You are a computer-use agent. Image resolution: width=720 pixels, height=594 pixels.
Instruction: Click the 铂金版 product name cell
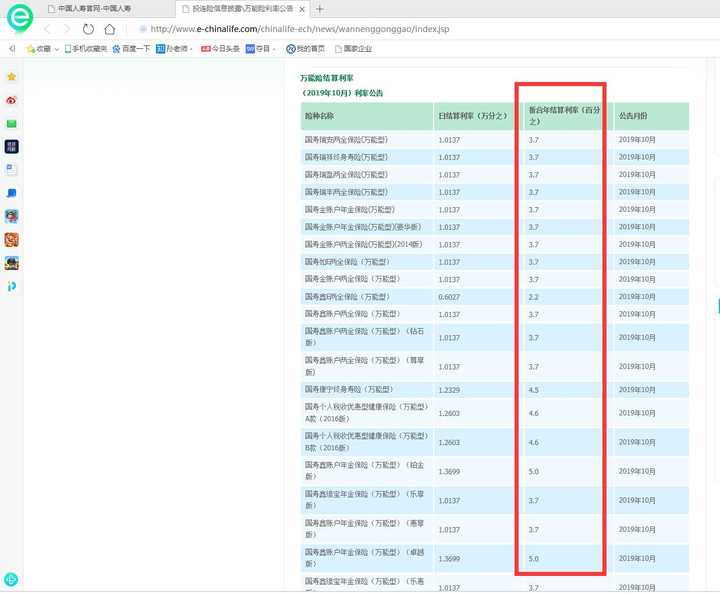[365, 471]
